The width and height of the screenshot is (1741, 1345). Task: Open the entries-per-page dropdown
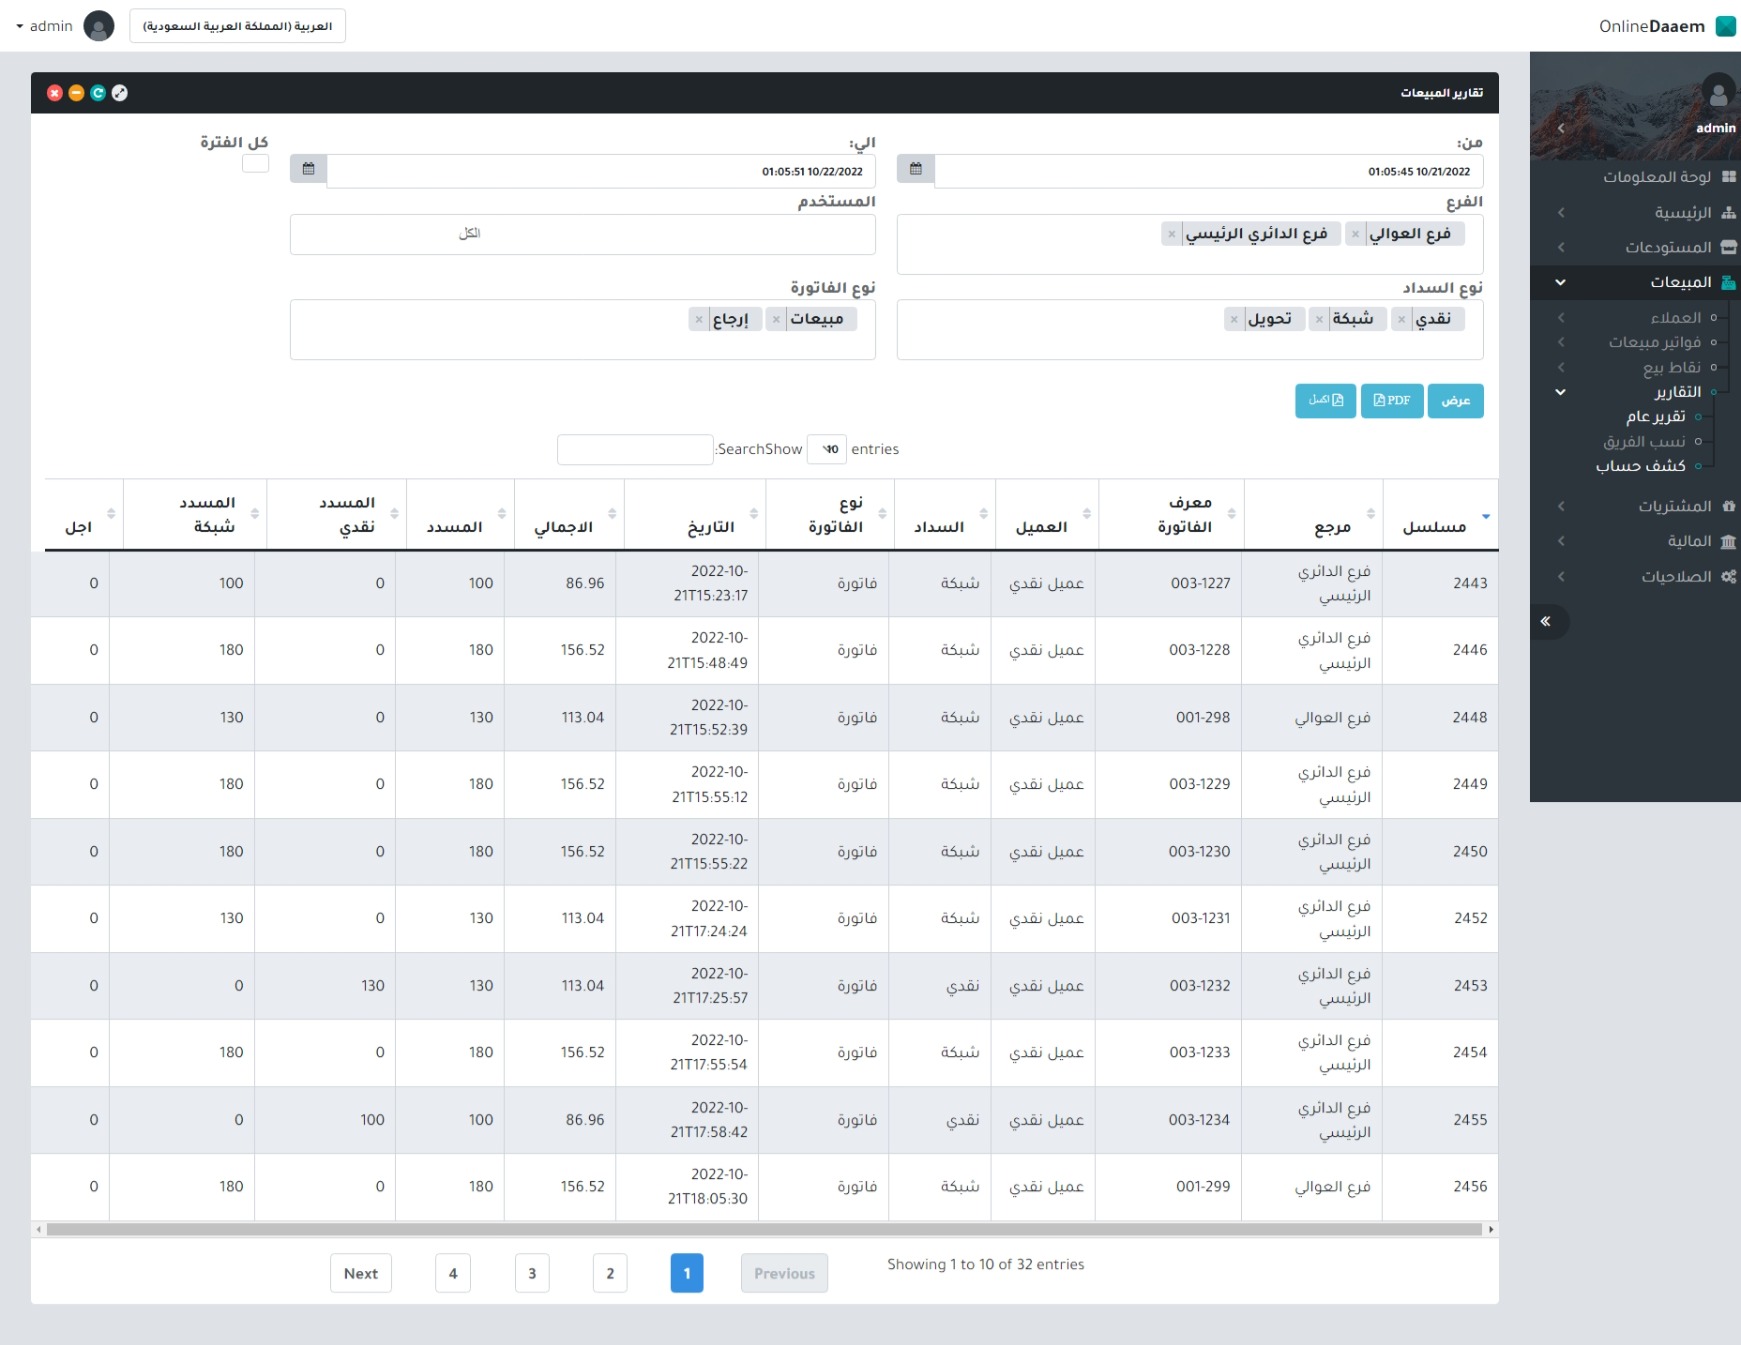pos(827,449)
